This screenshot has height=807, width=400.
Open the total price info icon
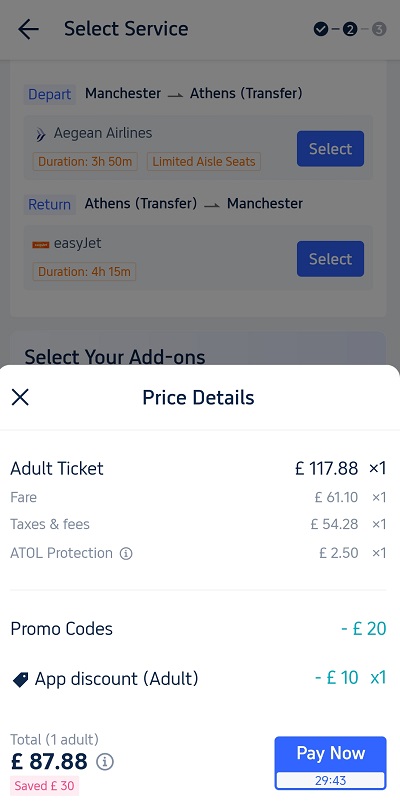pyautogui.click(x=105, y=761)
